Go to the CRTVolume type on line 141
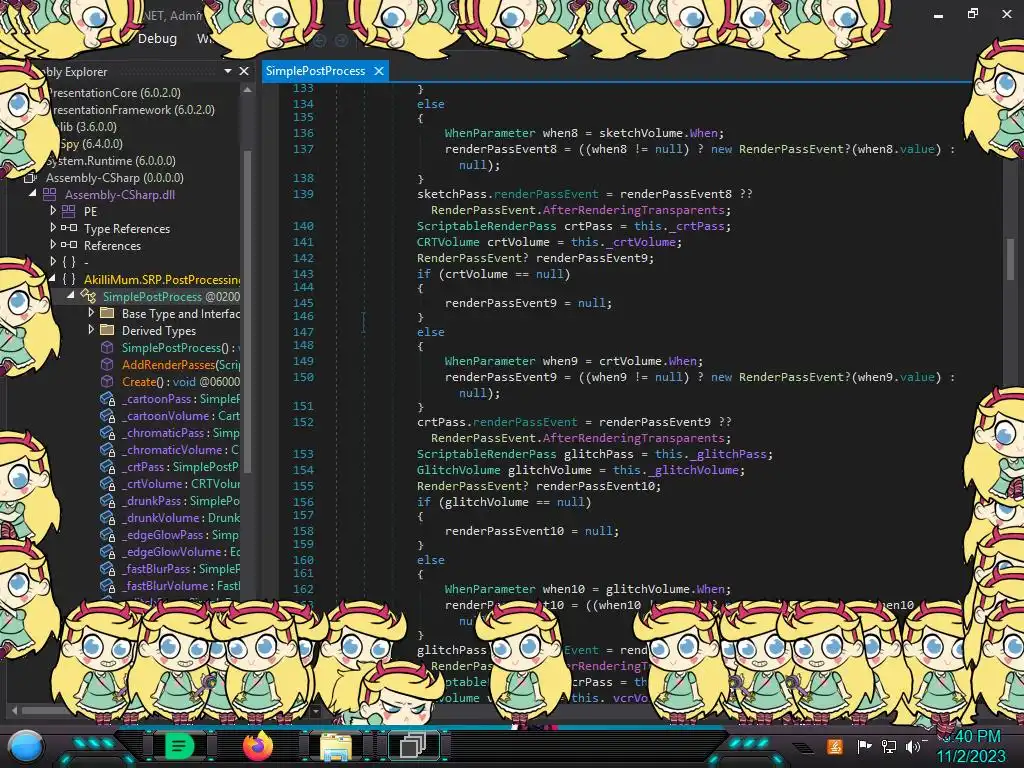 pos(448,242)
